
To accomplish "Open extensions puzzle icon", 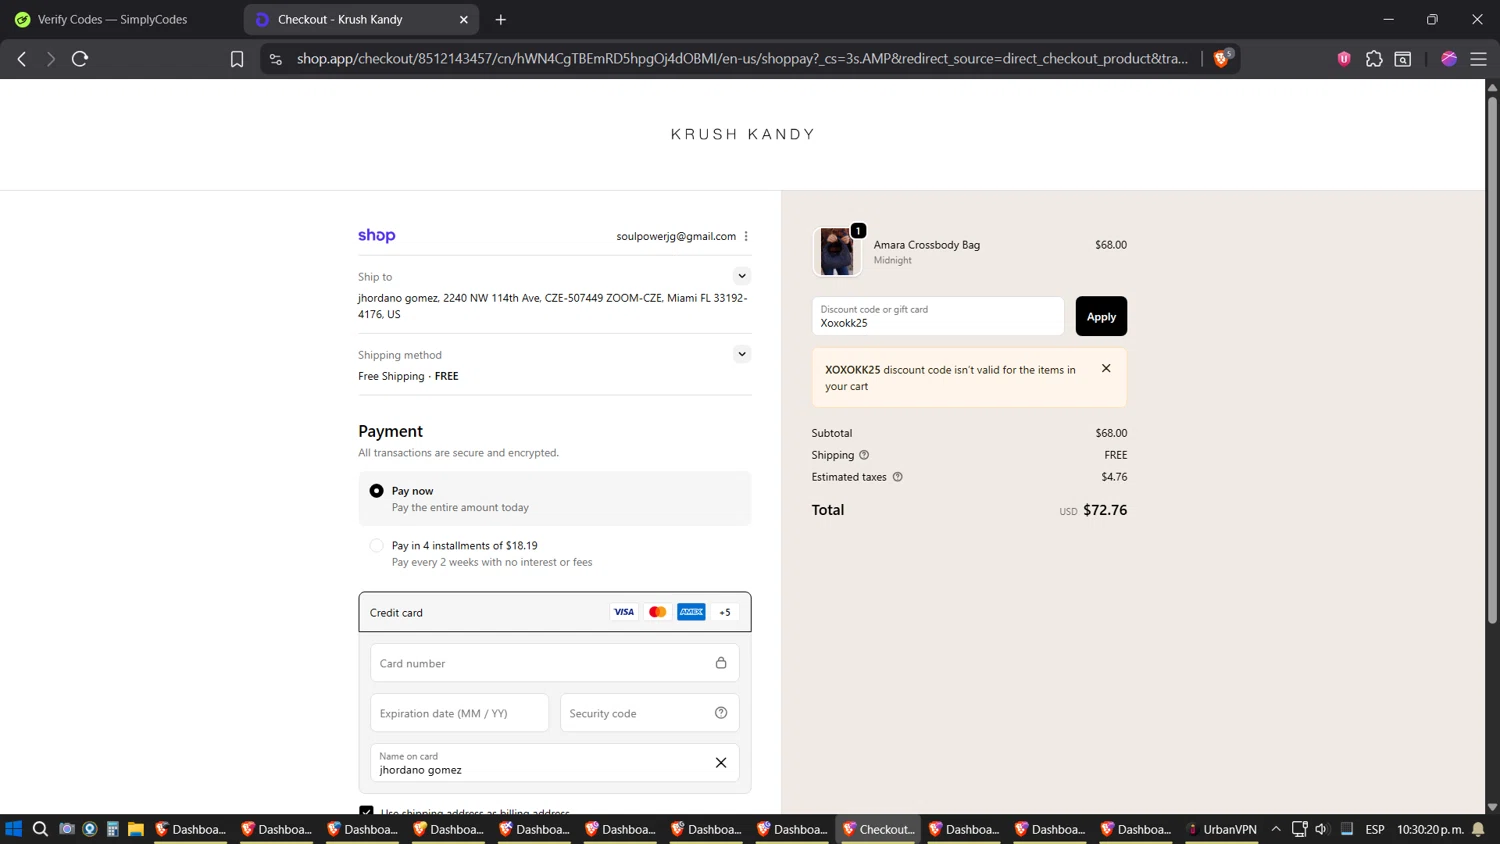I will coord(1374,59).
